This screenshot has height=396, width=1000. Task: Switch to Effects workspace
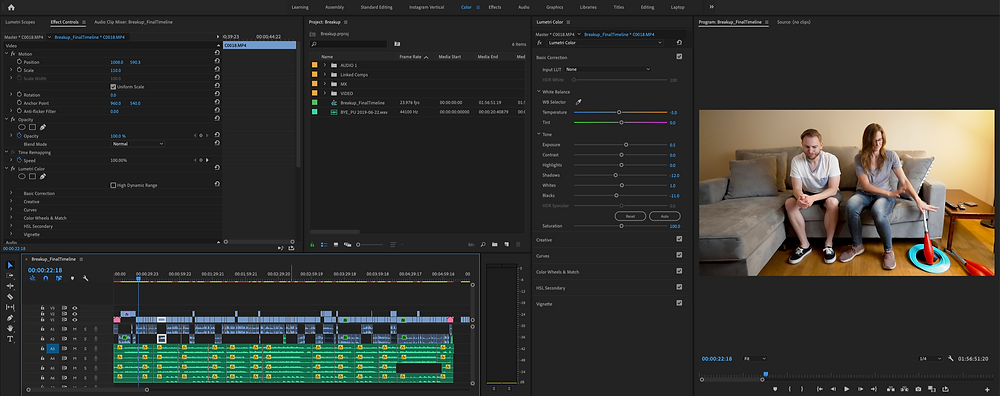point(495,7)
